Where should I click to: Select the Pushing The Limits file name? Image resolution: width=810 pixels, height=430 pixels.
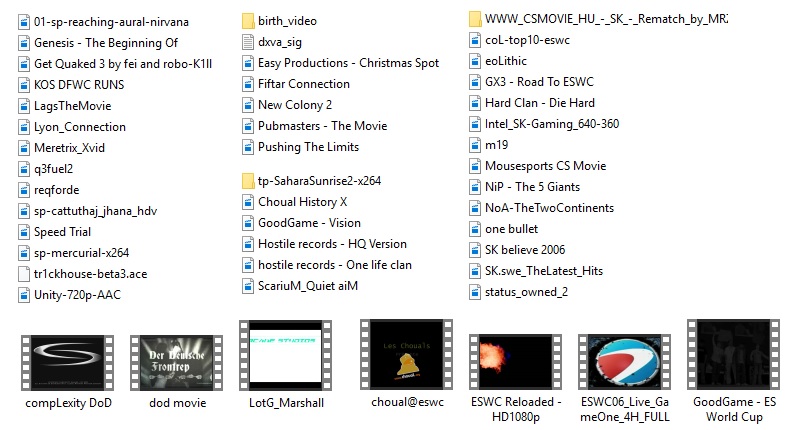click(x=308, y=147)
